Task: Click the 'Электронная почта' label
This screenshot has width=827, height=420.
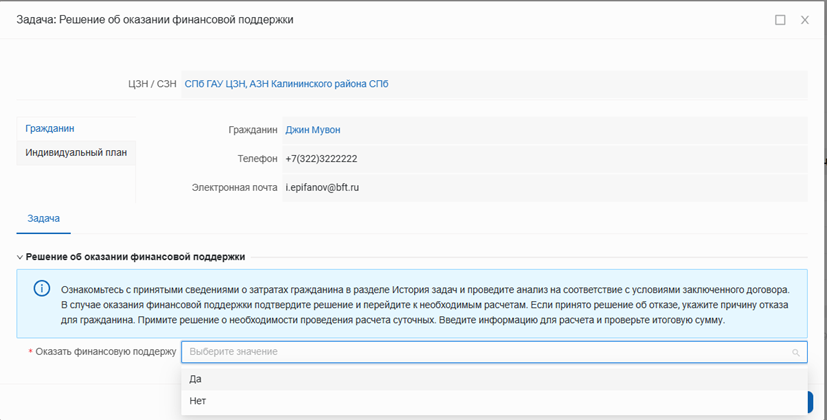Action: point(234,187)
